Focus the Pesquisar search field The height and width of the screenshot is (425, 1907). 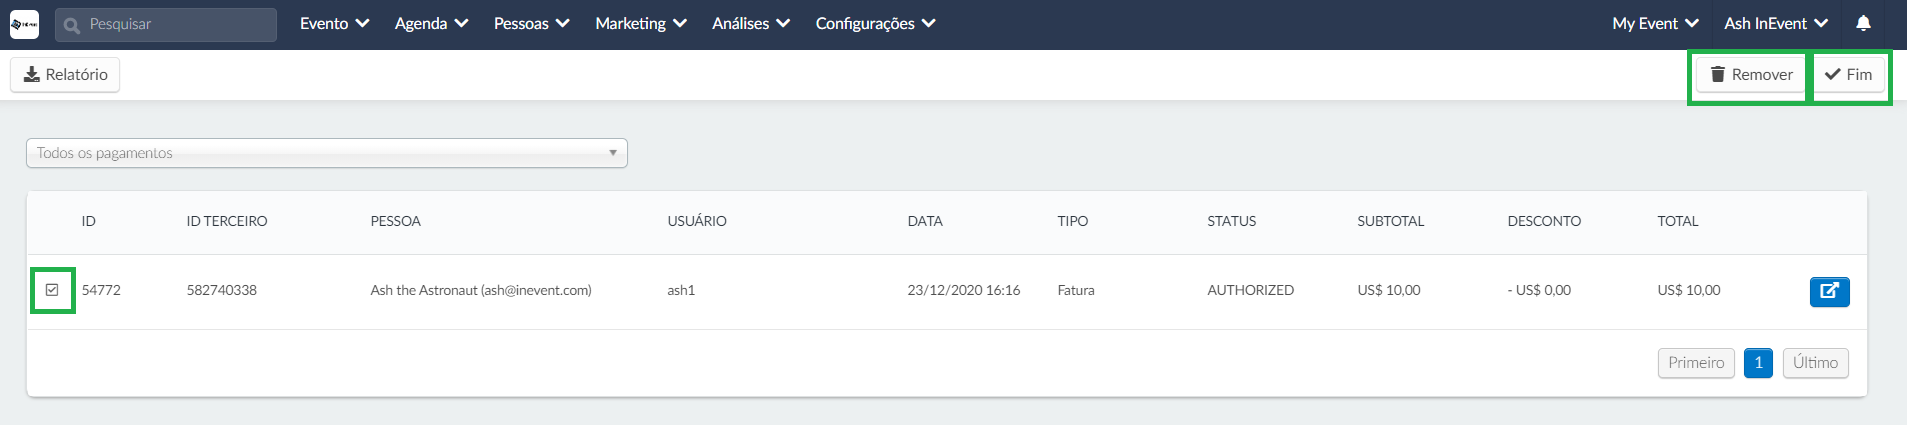point(166,25)
